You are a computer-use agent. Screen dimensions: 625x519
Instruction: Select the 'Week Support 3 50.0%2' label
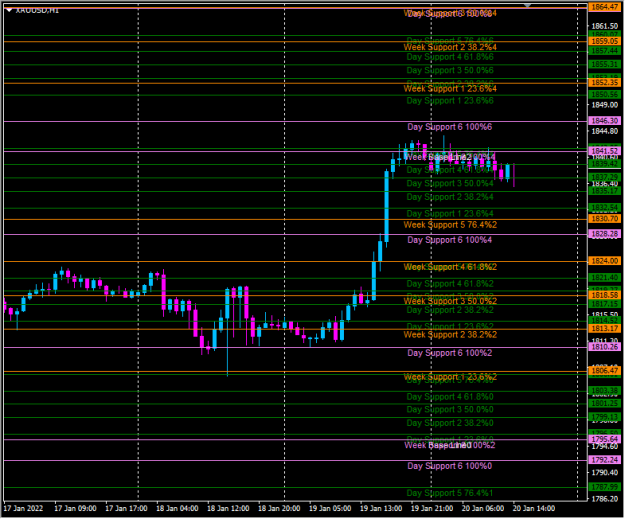click(x=450, y=301)
